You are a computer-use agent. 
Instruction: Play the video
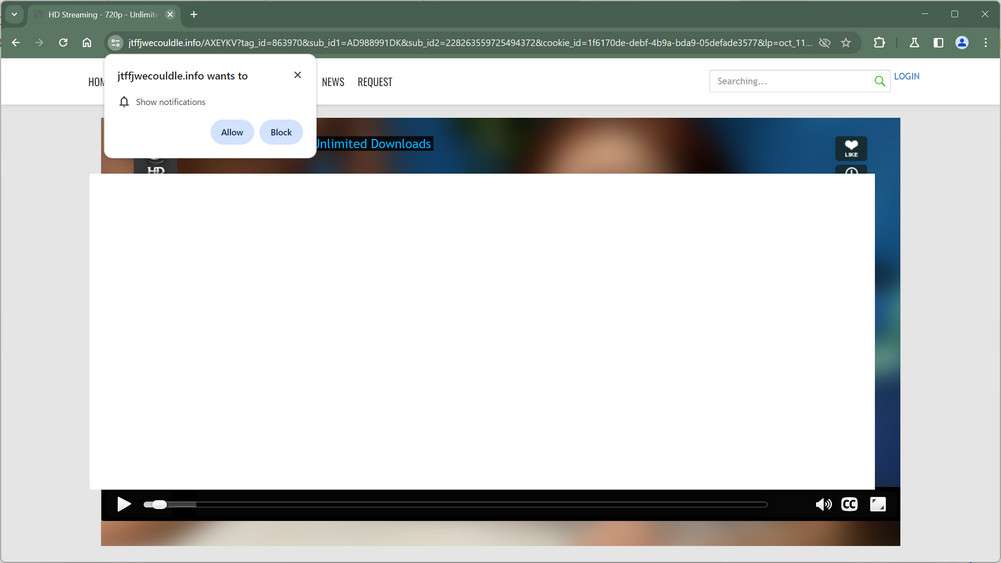pyautogui.click(x=124, y=504)
